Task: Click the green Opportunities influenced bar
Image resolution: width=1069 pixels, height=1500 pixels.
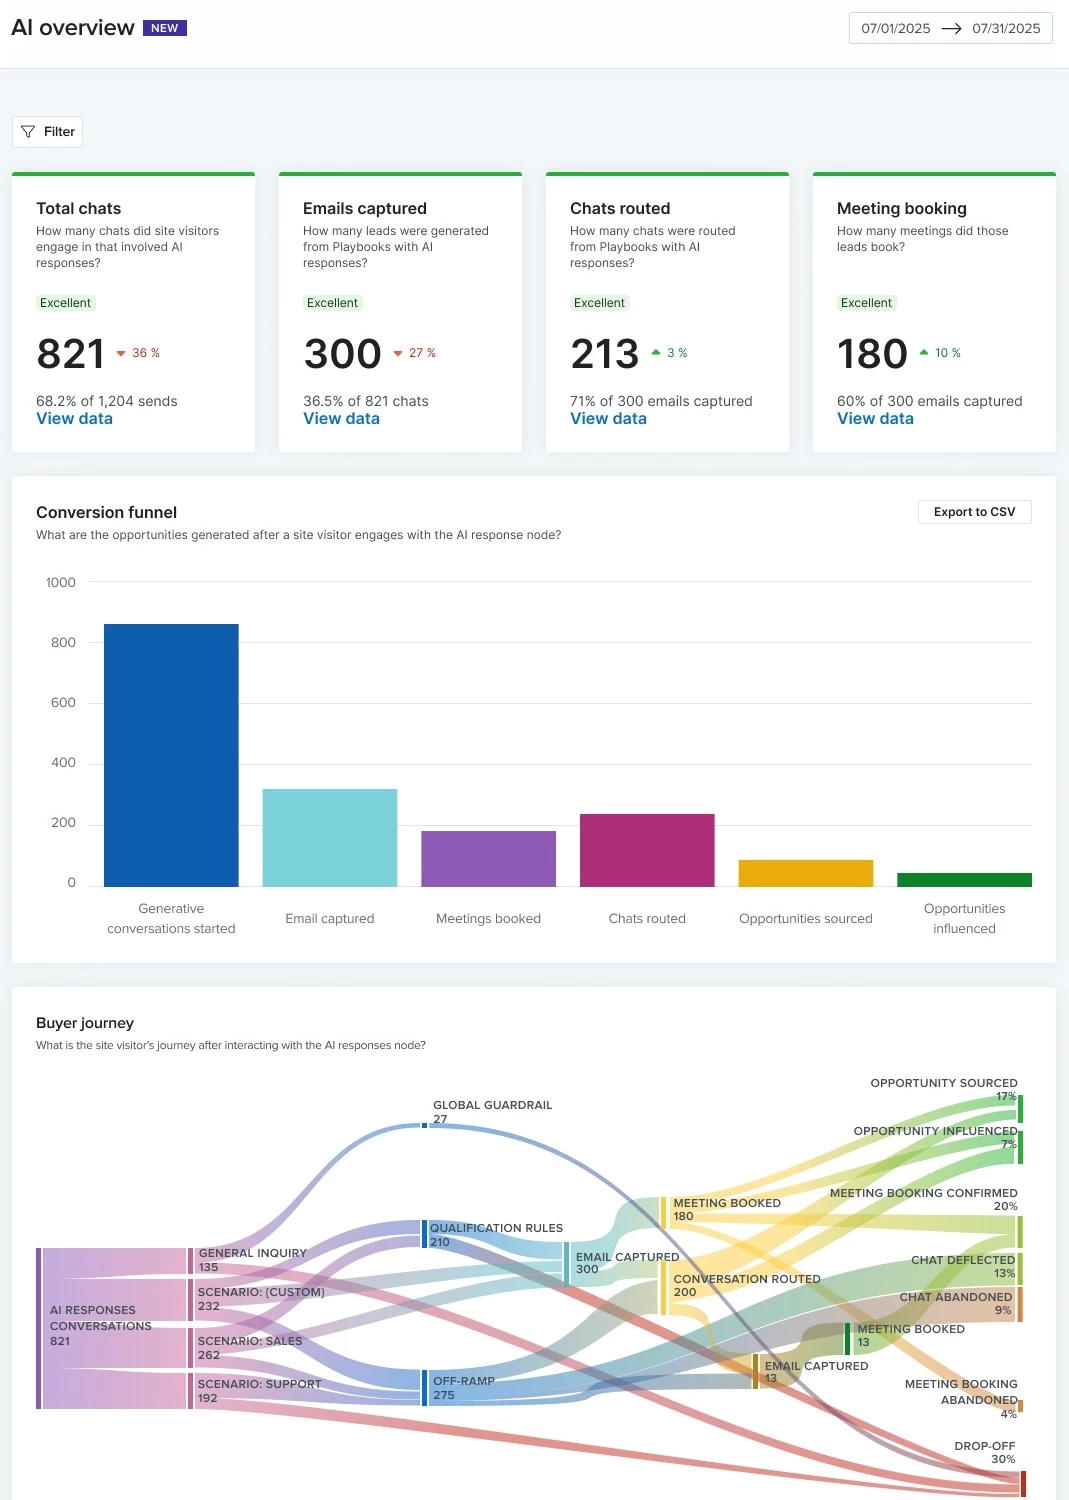Action: [x=964, y=880]
